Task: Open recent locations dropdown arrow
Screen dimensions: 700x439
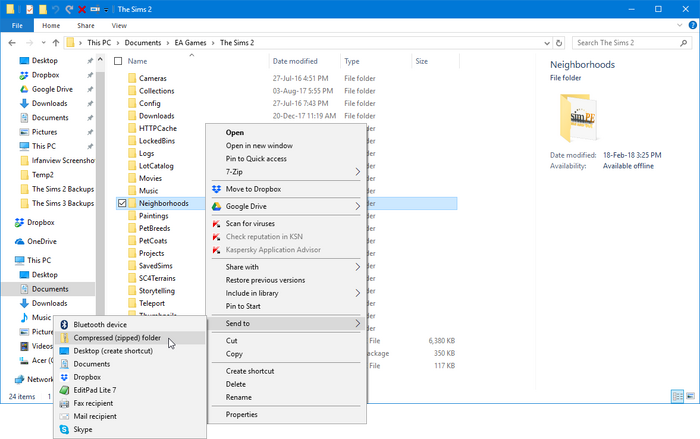Action: point(43,43)
